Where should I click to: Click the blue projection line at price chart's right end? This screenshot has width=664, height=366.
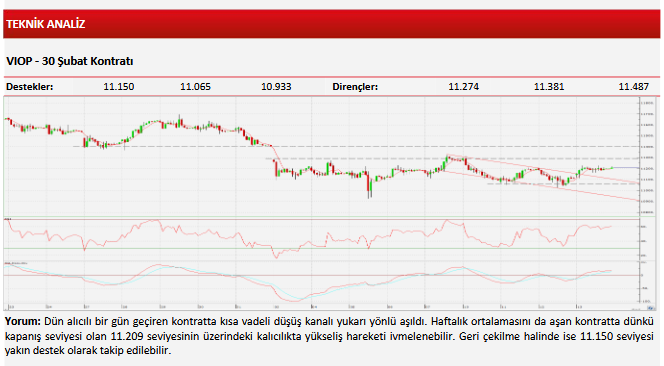(626, 168)
